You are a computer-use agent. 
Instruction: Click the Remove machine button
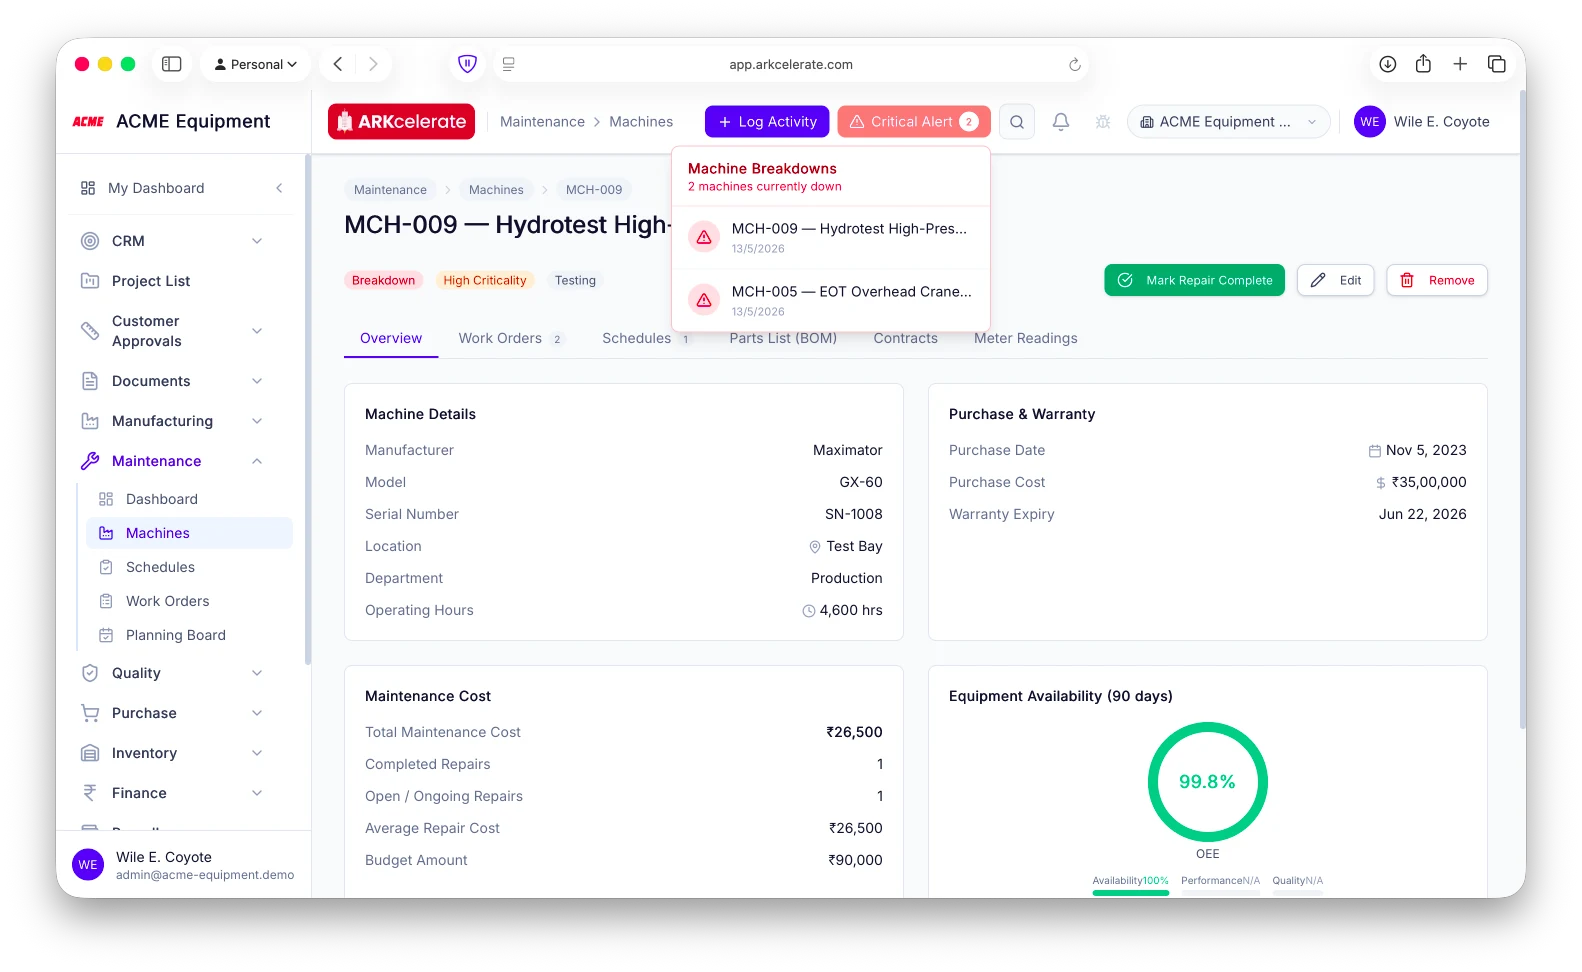coord(1437,280)
